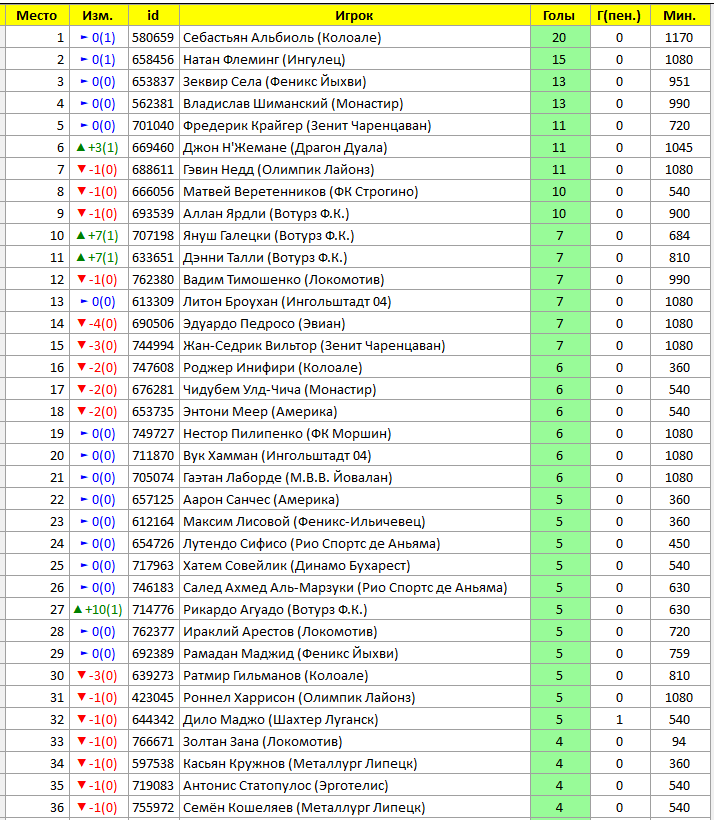Click the red down arrow for Аллан Ярдли

click(x=81, y=213)
